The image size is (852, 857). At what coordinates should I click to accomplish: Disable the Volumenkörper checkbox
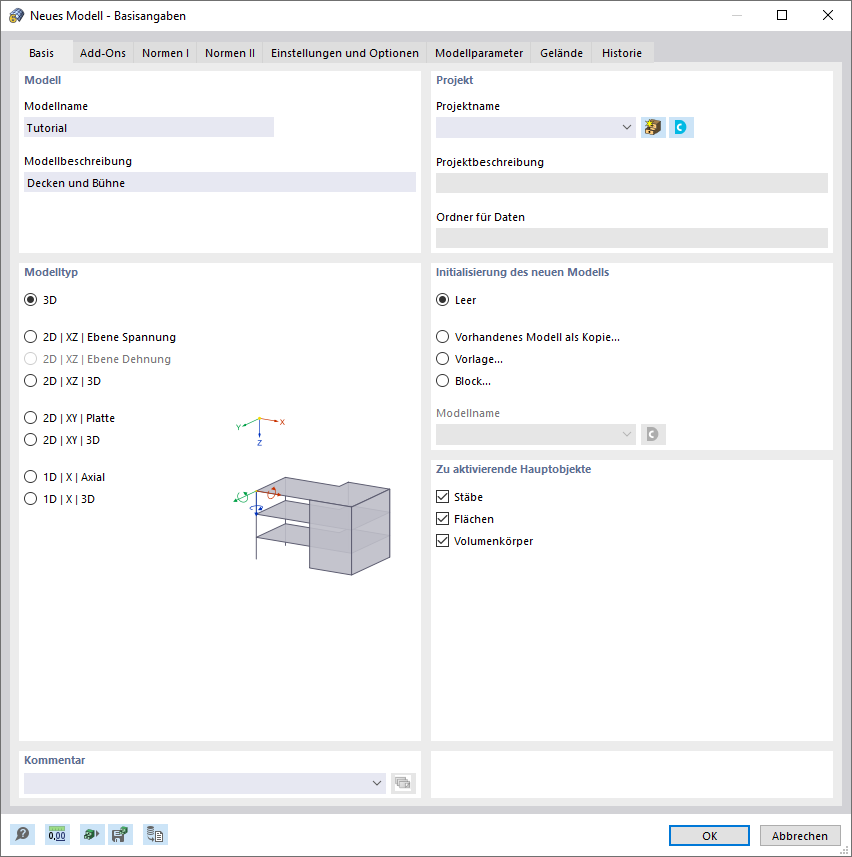pyautogui.click(x=443, y=540)
